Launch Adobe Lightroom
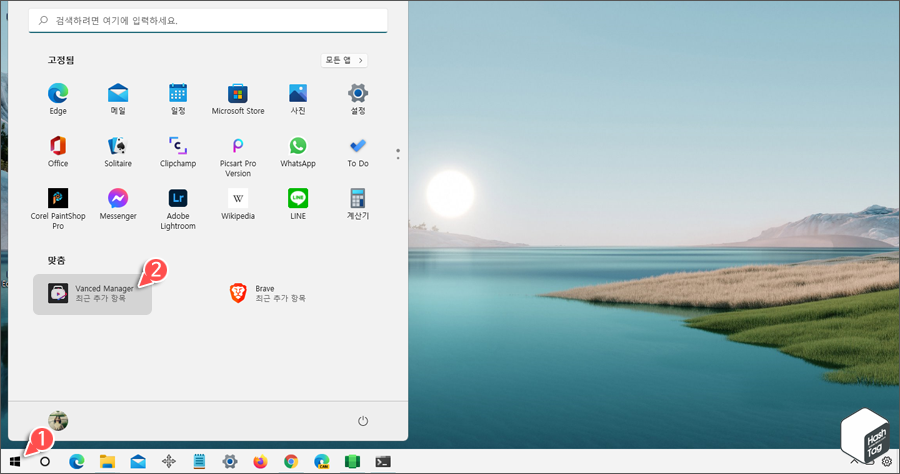Screen dimensions: 900x474 [x=178, y=209]
